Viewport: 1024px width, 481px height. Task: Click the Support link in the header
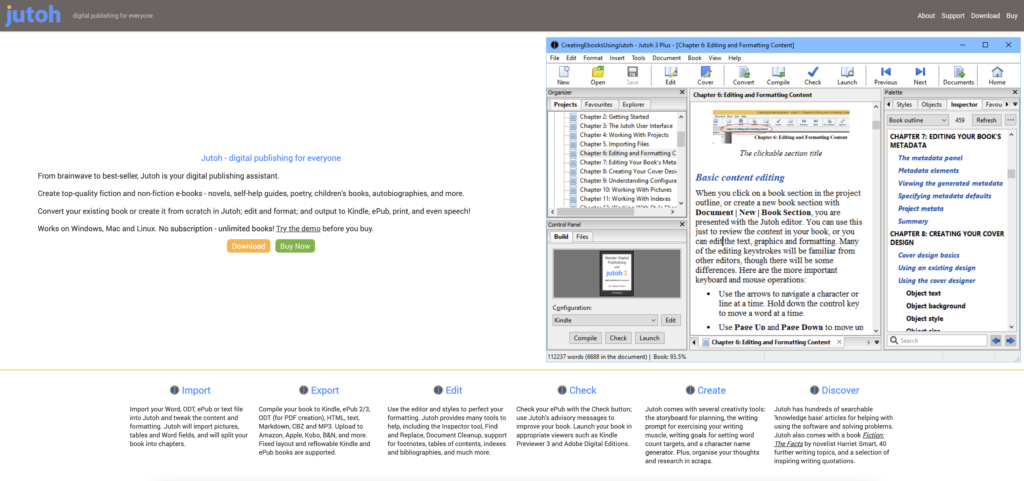[953, 16]
